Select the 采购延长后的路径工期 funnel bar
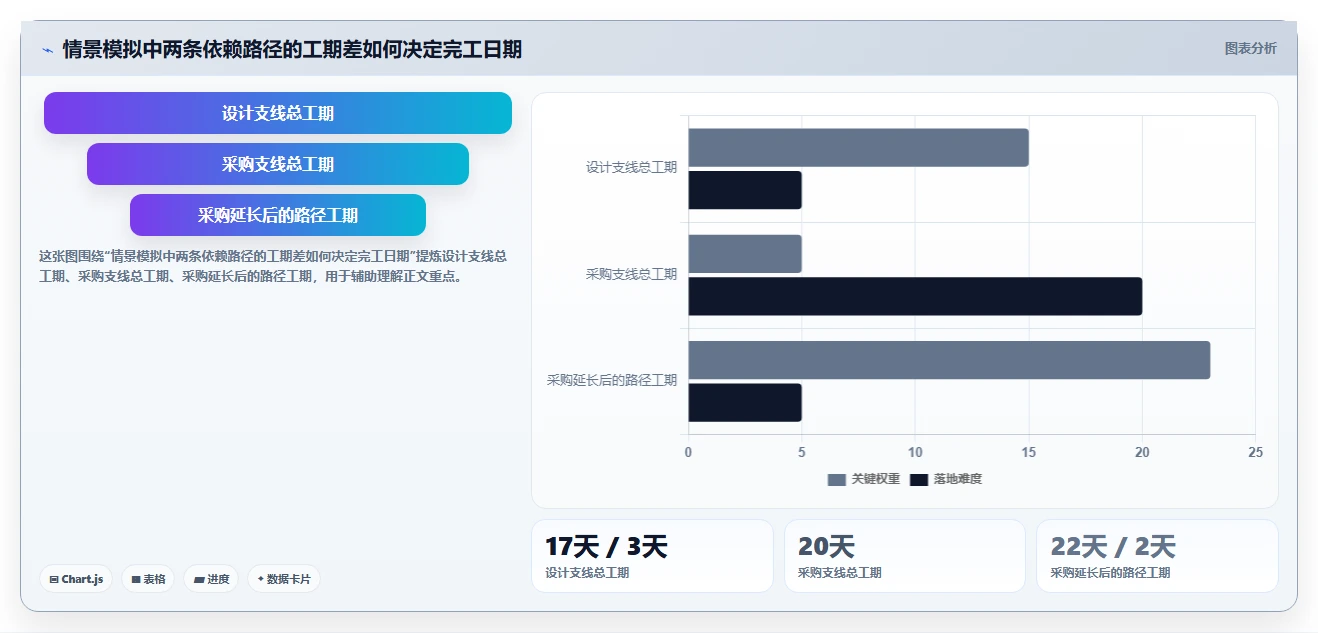1318x633 pixels. click(x=278, y=215)
